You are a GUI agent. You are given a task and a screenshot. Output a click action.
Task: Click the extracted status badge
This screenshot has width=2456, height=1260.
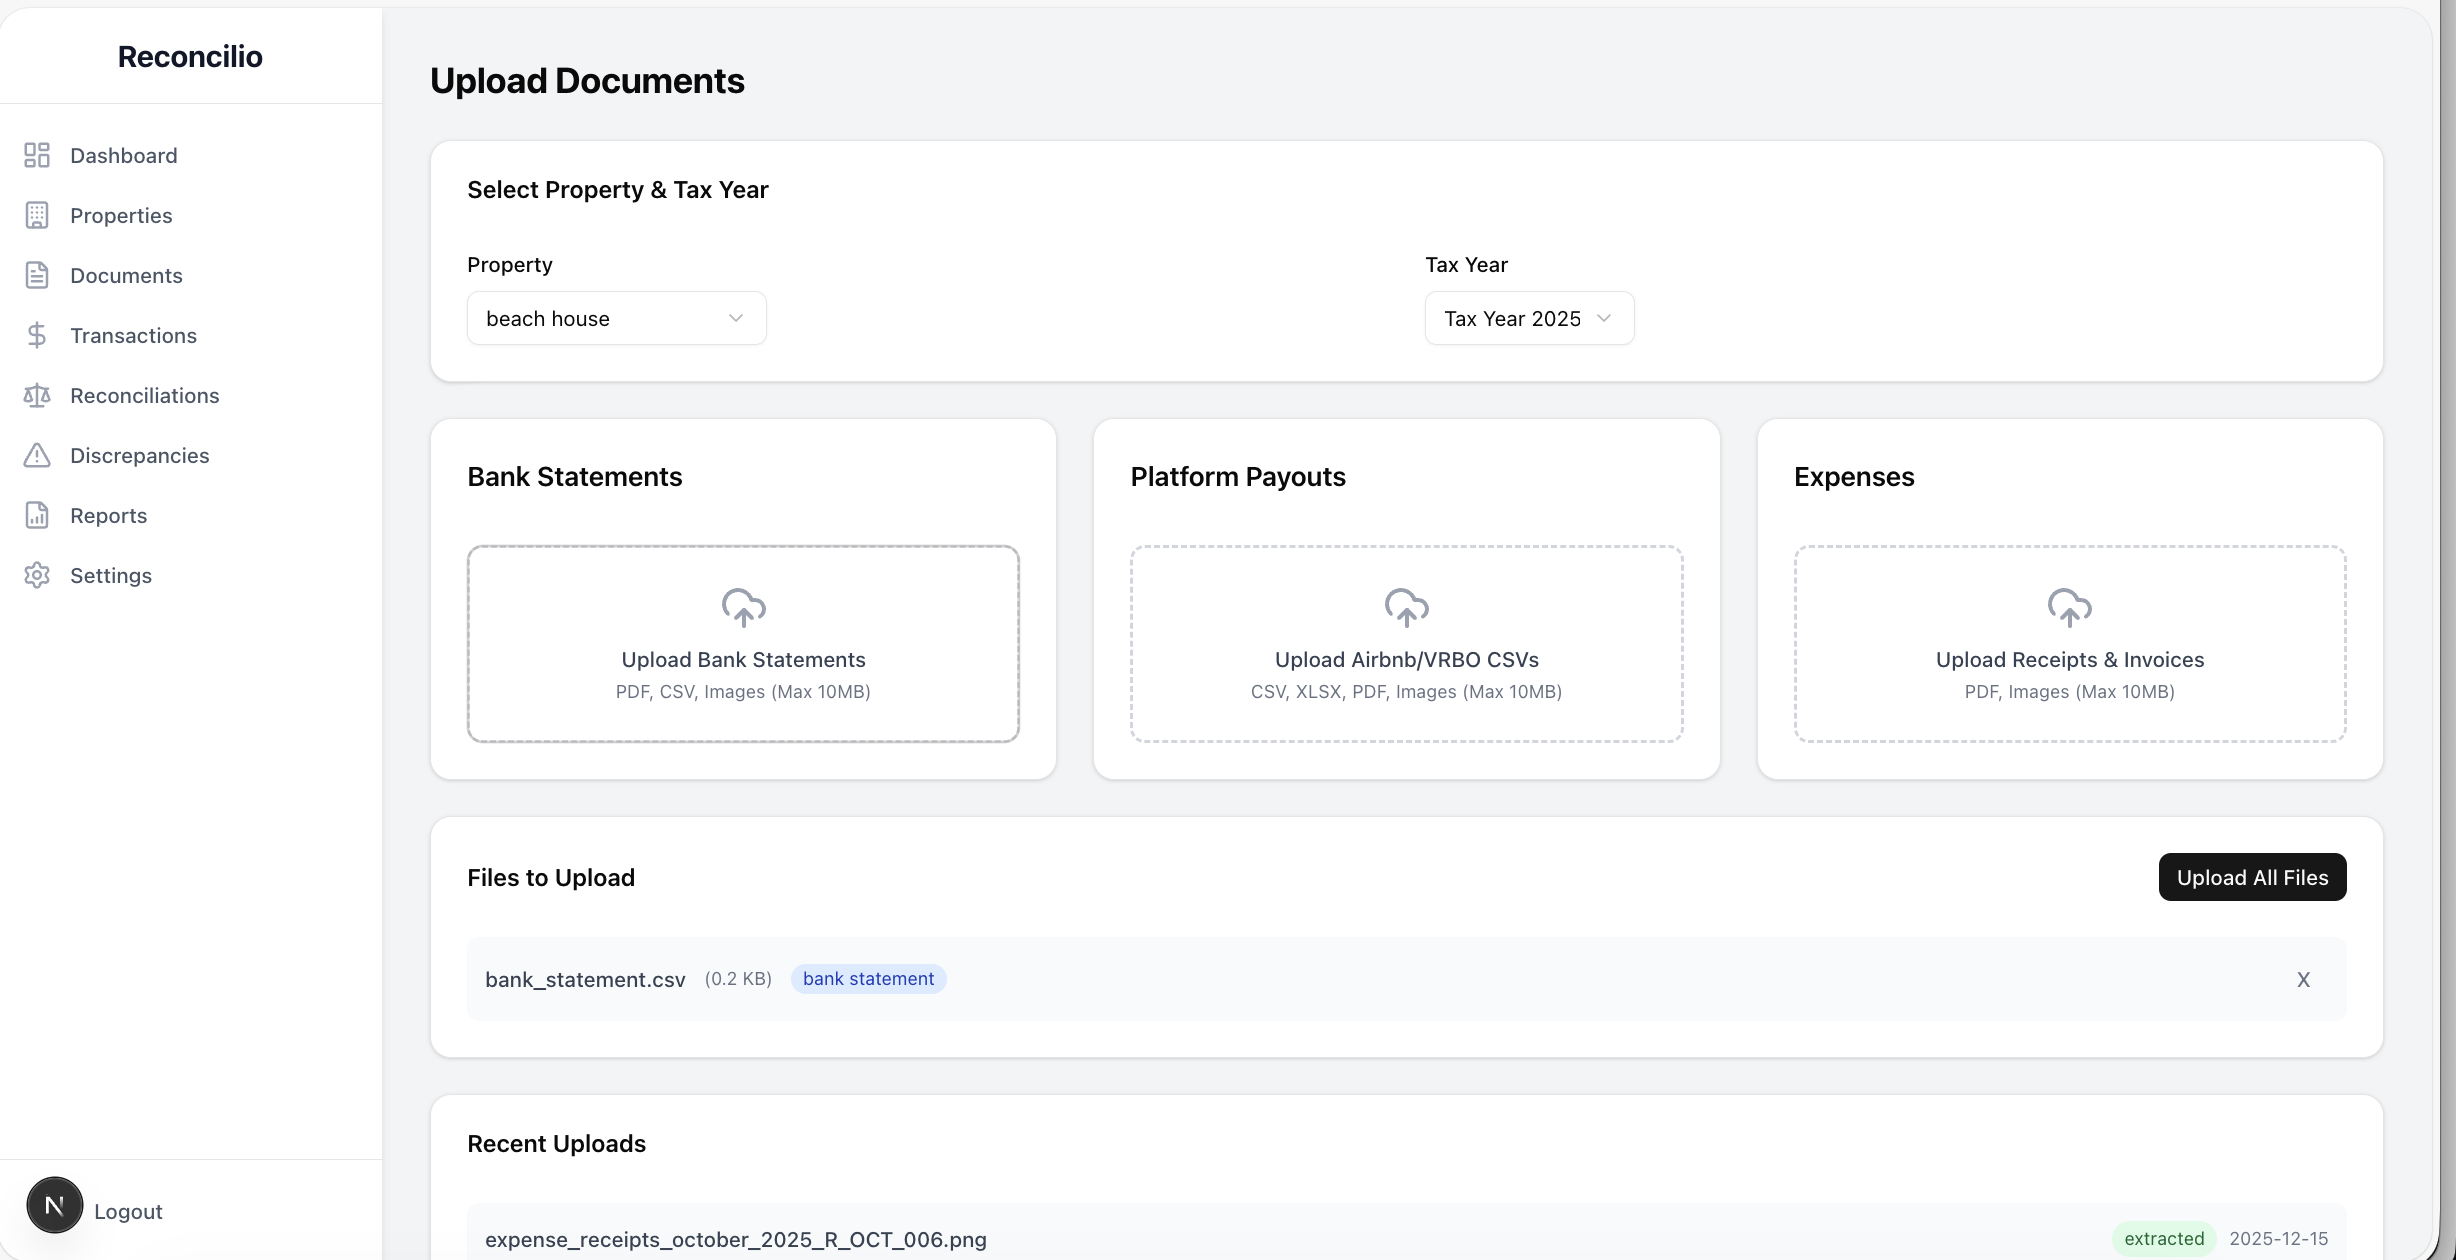[x=2164, y=1239]
